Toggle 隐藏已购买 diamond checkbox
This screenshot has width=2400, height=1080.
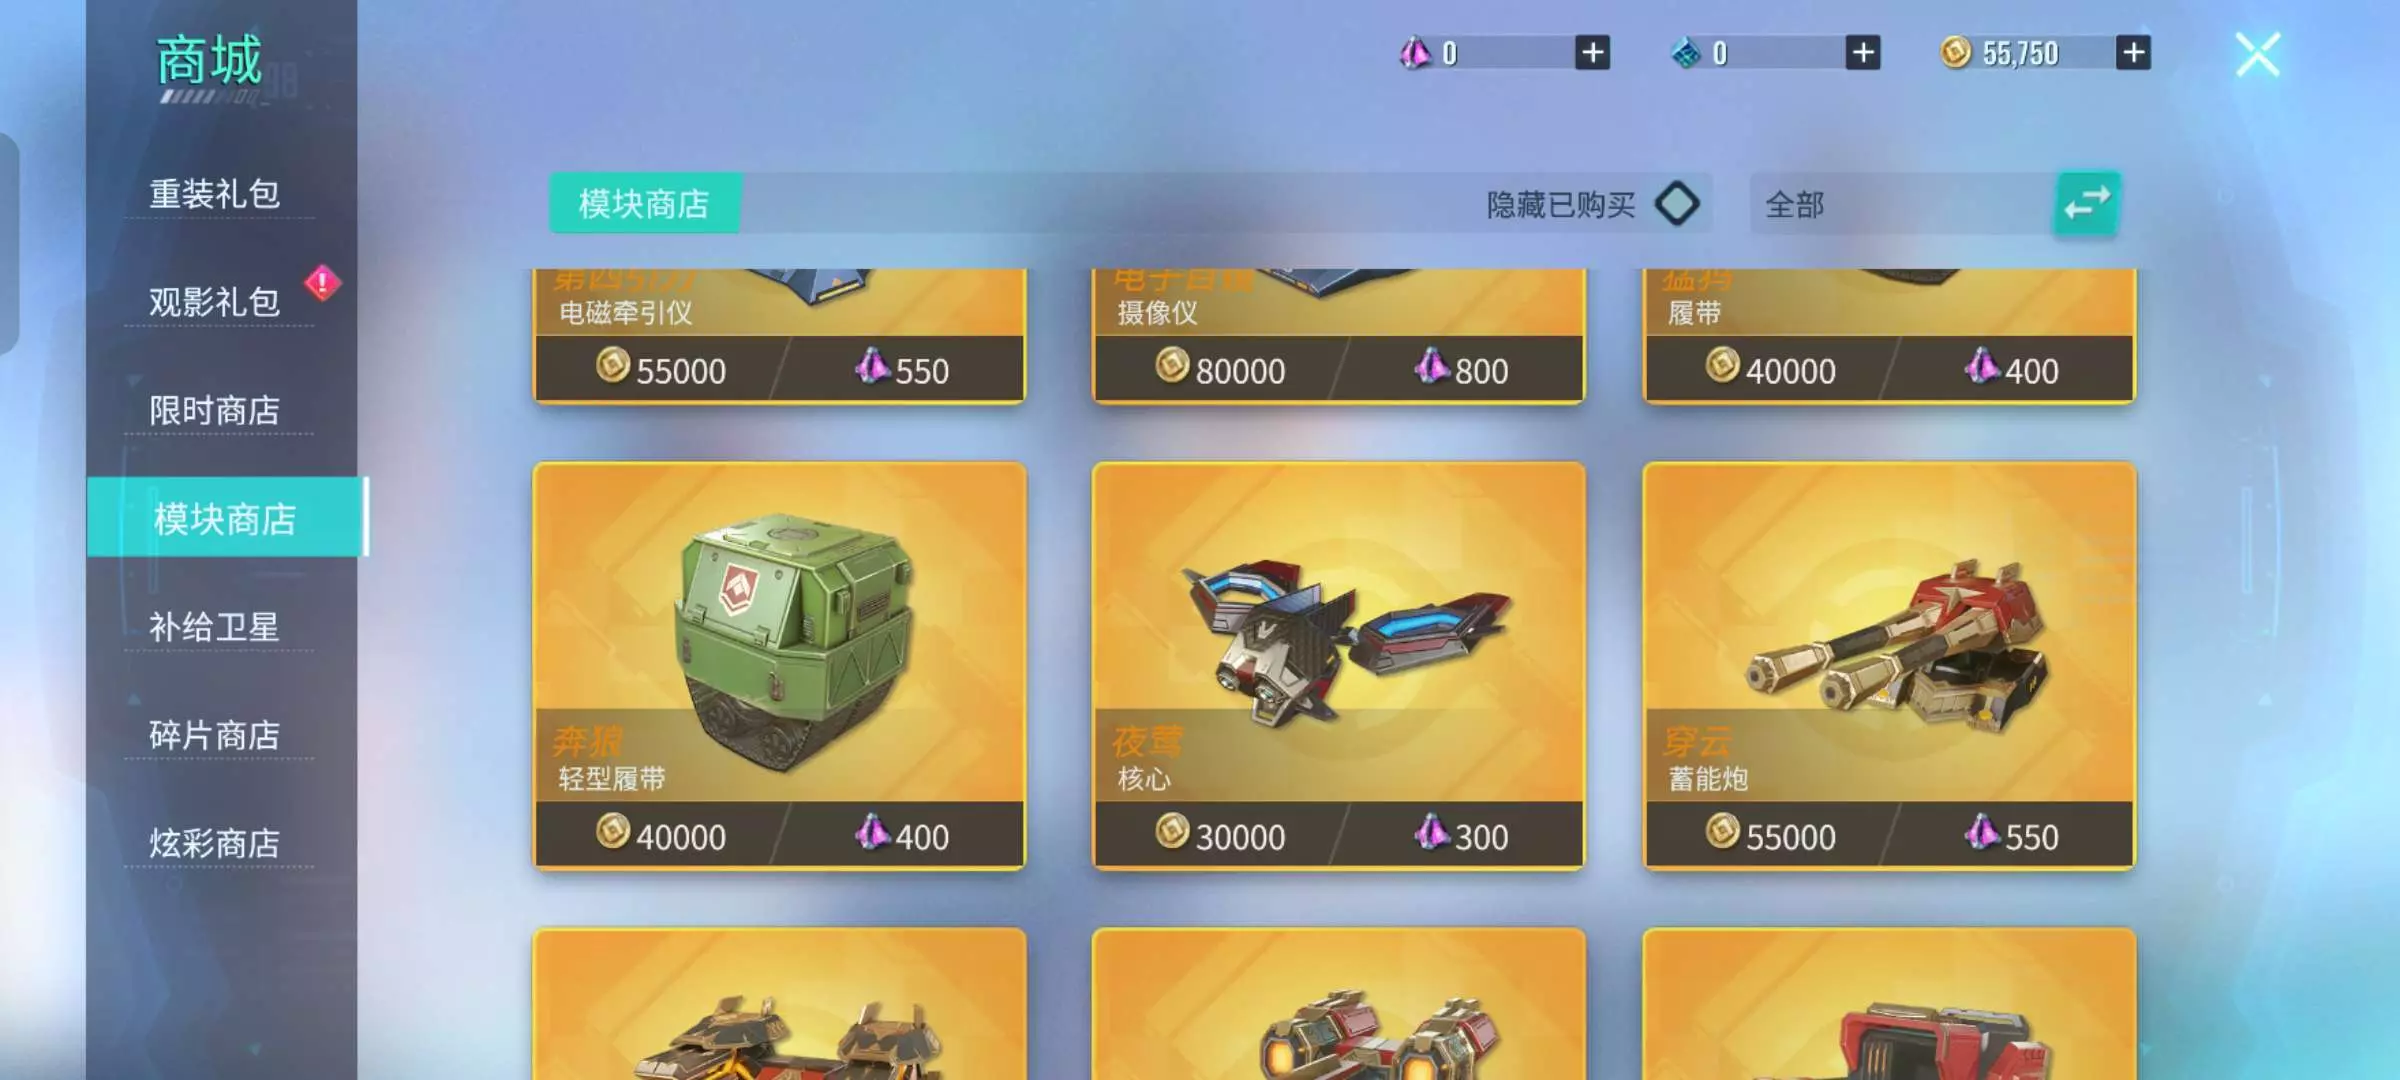coord(1677,204)
